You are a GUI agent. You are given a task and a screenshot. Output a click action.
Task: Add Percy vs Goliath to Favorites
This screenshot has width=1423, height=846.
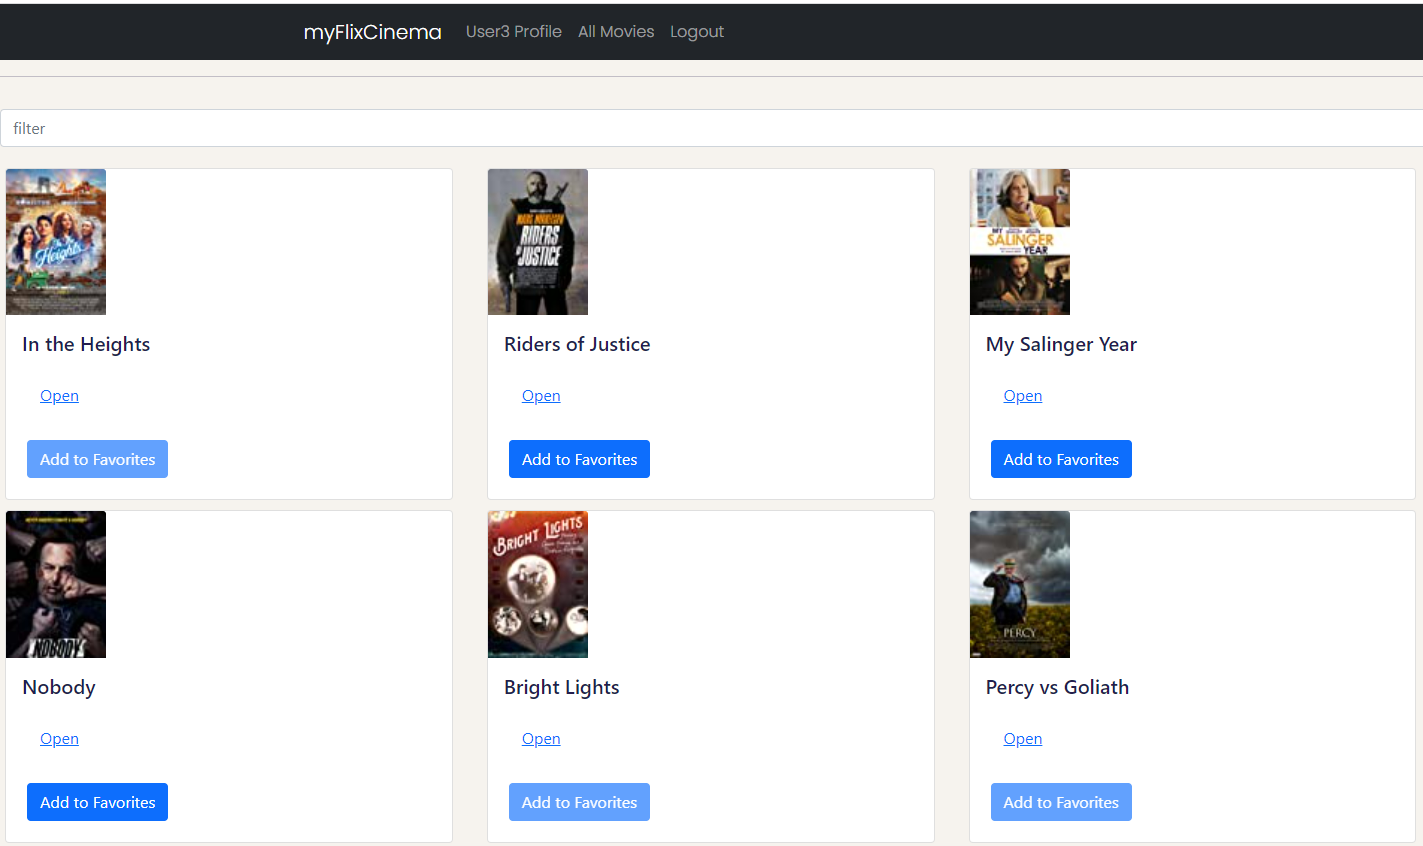pos(1061,801)
